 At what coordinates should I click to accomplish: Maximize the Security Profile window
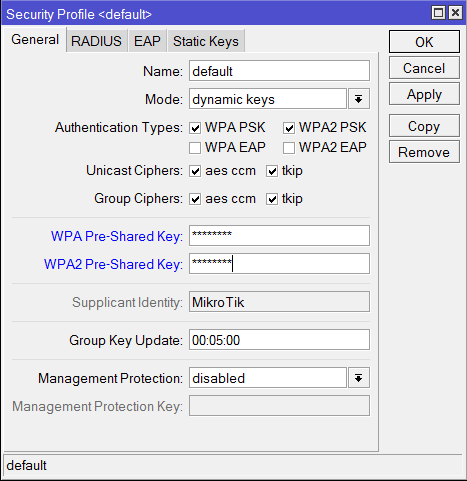(x=438, y=13)
